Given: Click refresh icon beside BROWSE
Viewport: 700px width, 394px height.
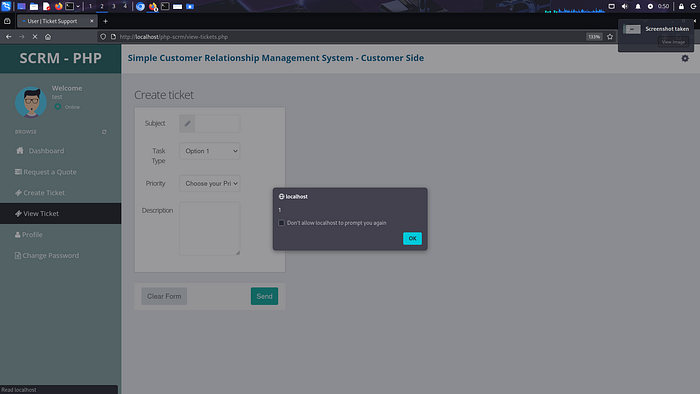Looking at the screenshot, I should click(x=104, y=132).
